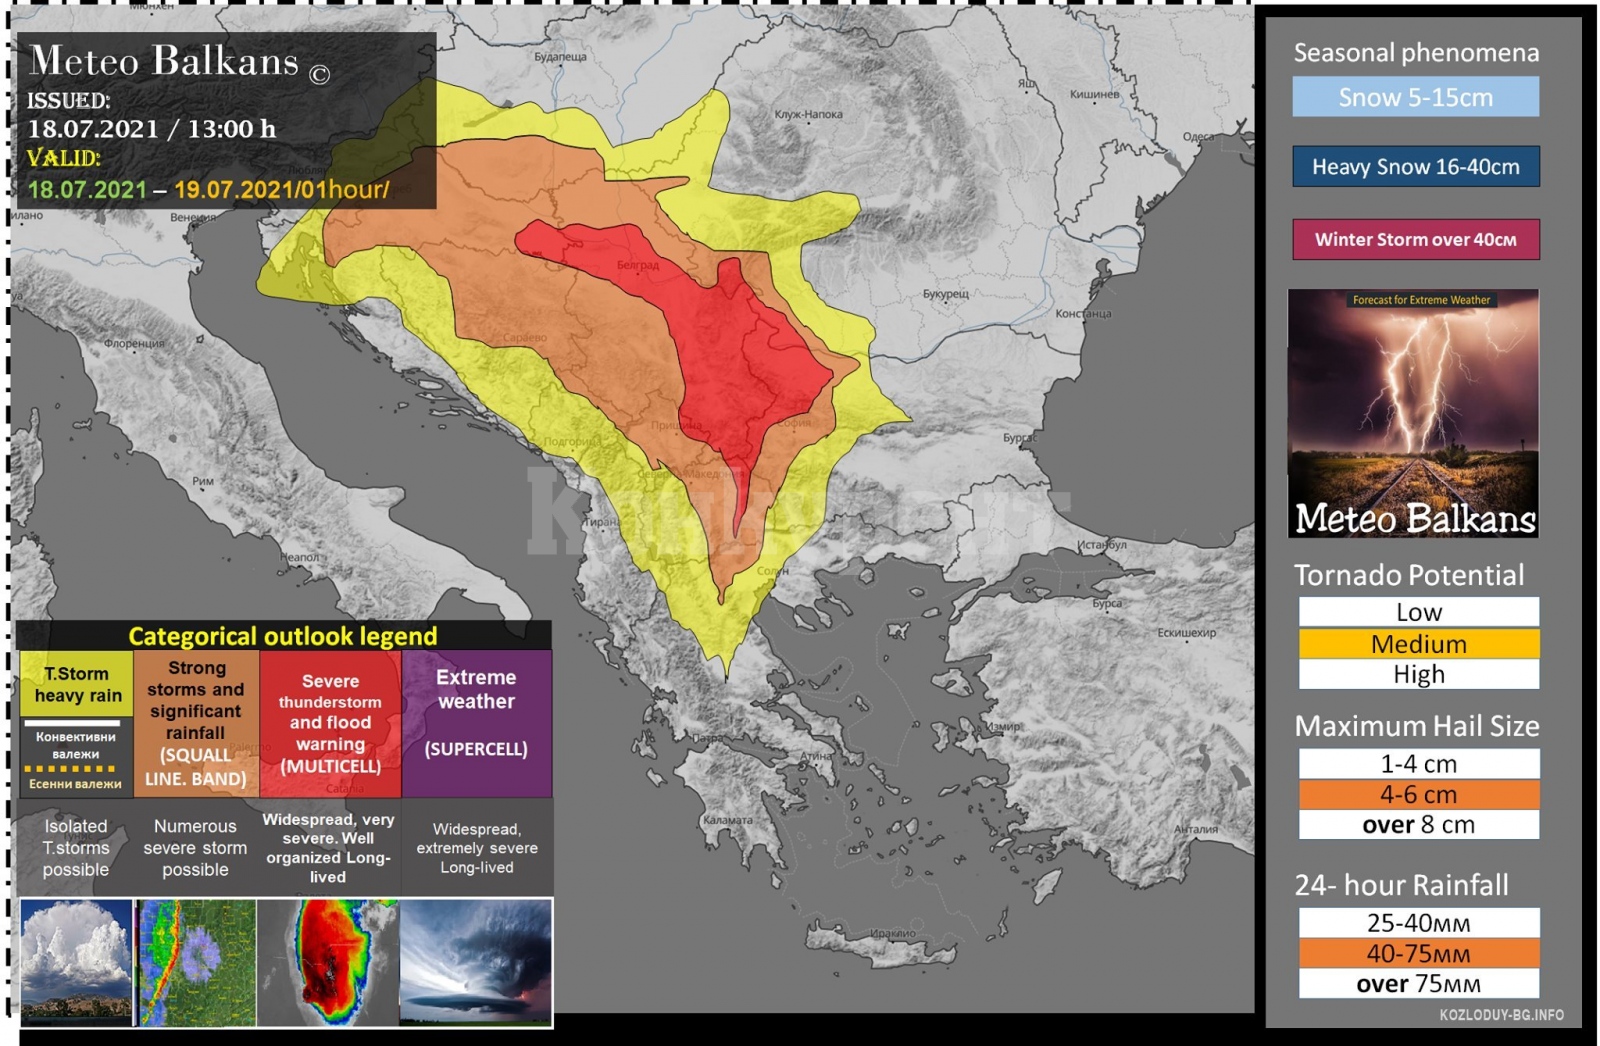Click the 'Белград' city label on map
1600x1046 pixels.
(x=638, y=265)
